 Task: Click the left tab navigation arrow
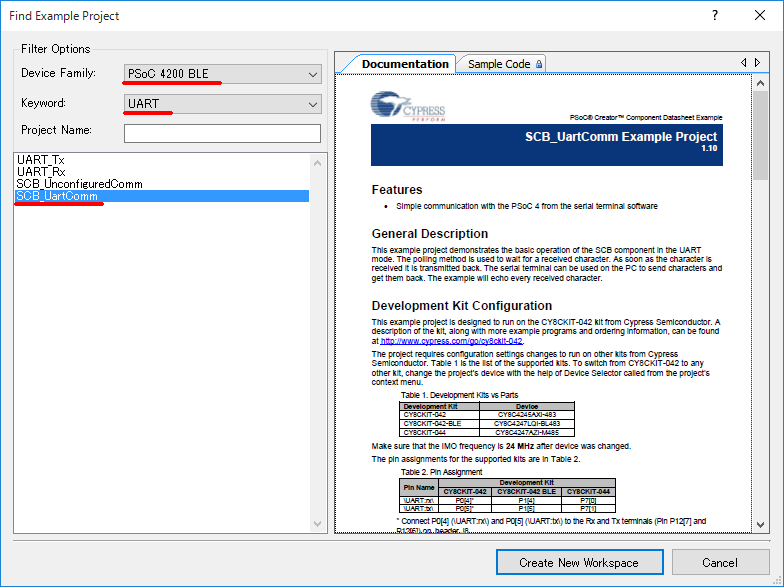pyautogui.click(x=744, y=62)
